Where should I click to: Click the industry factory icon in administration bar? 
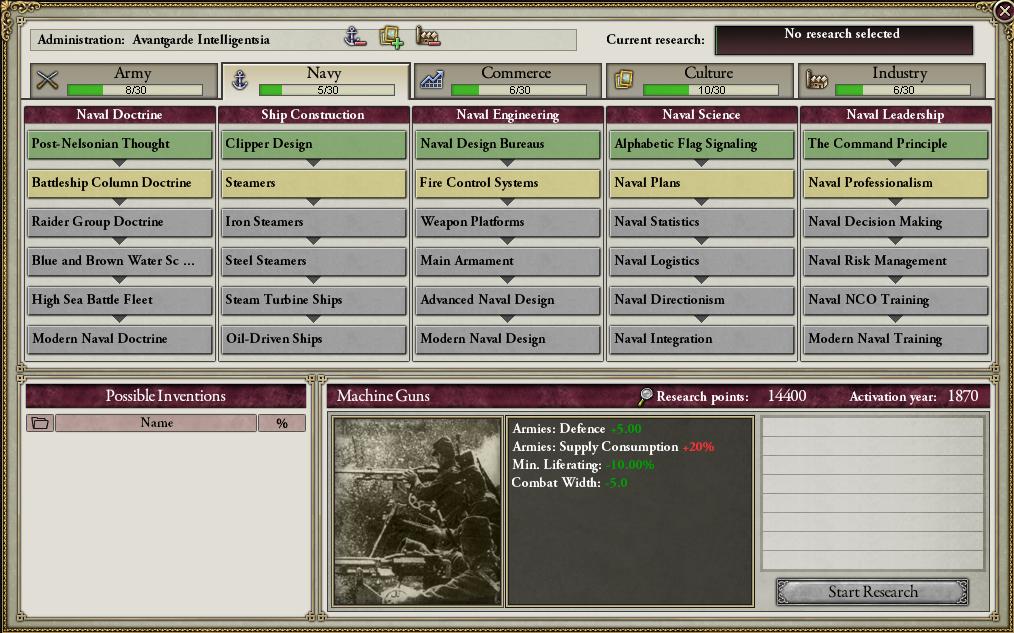click(x=428, y=36)
